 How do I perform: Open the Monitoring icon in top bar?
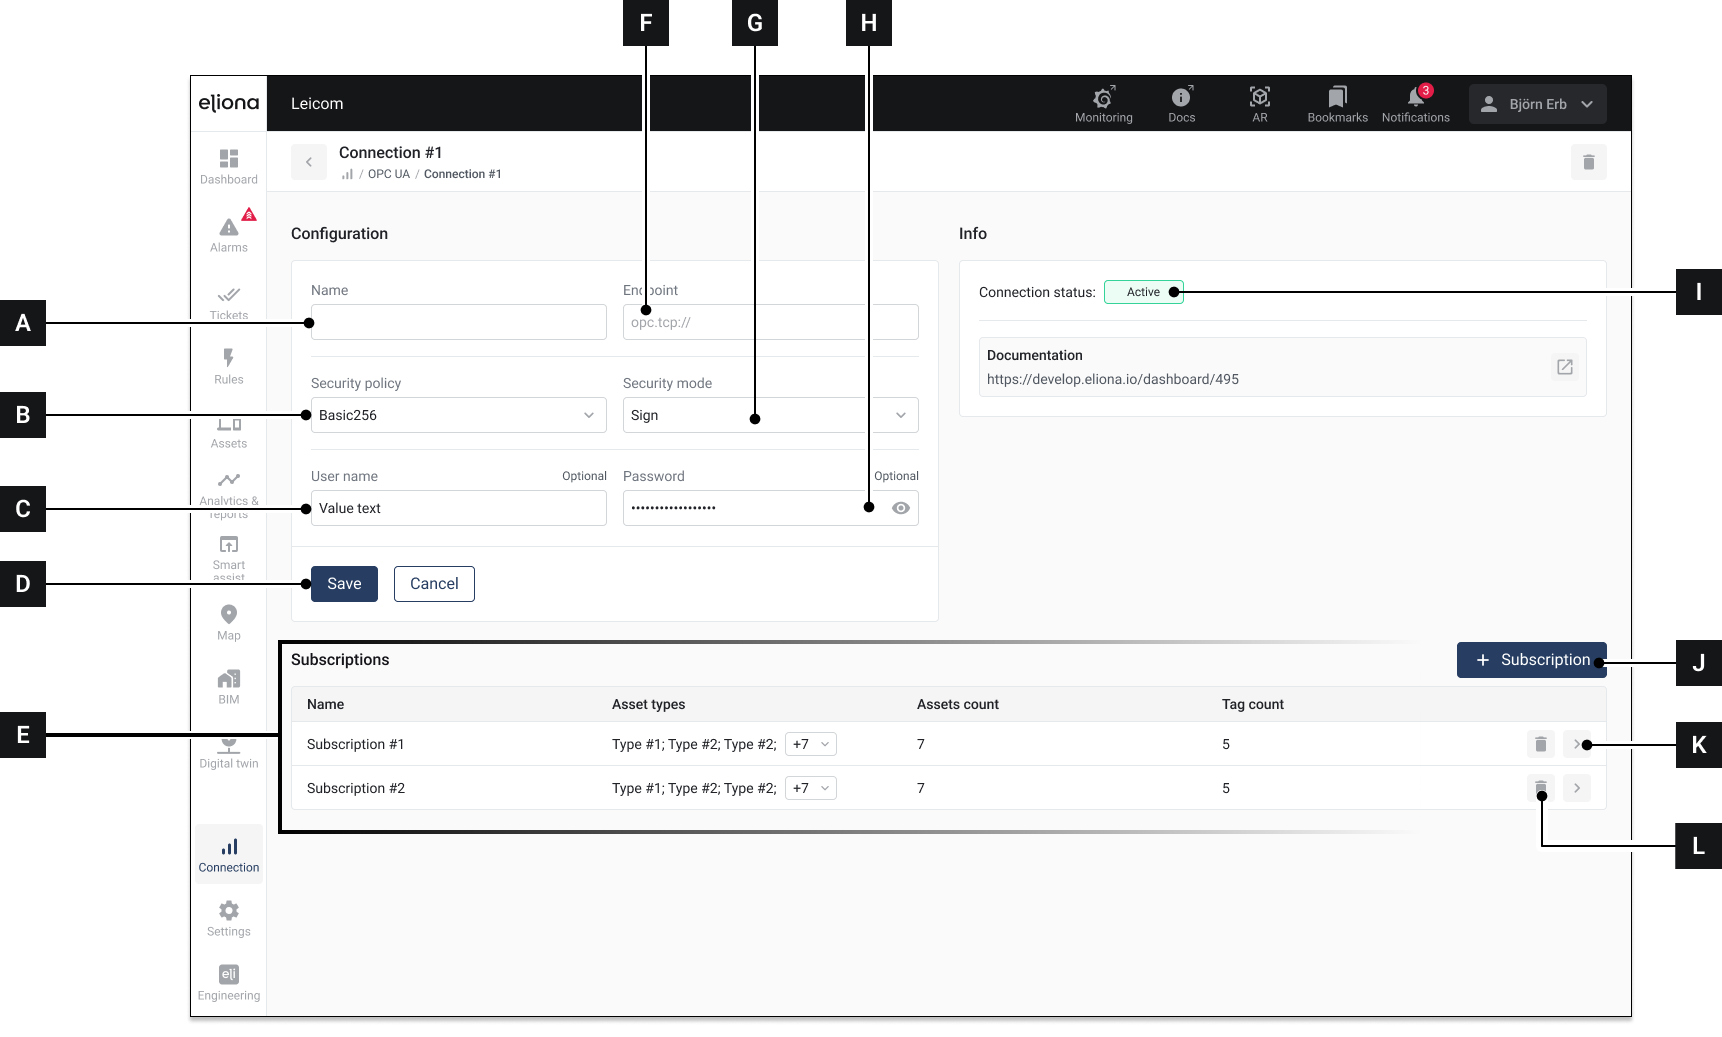click(1103, 103)
